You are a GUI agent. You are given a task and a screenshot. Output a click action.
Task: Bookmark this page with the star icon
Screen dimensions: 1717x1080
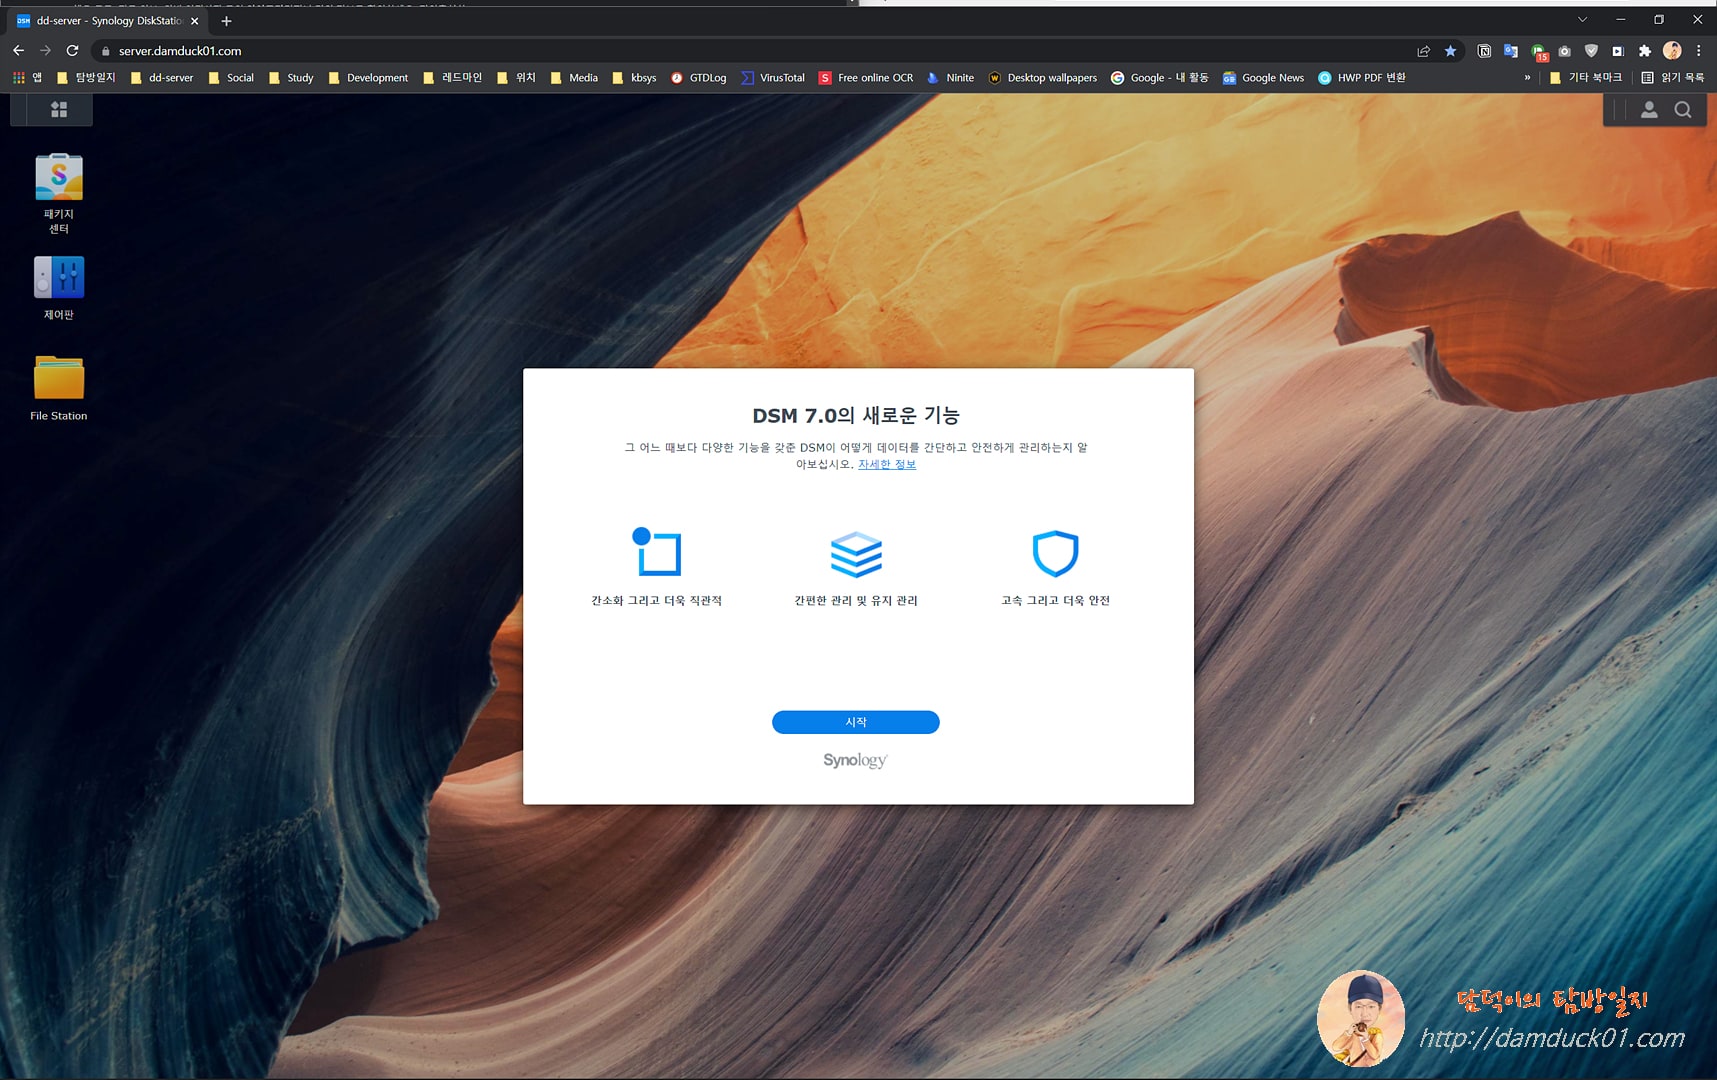[1451, 50]
